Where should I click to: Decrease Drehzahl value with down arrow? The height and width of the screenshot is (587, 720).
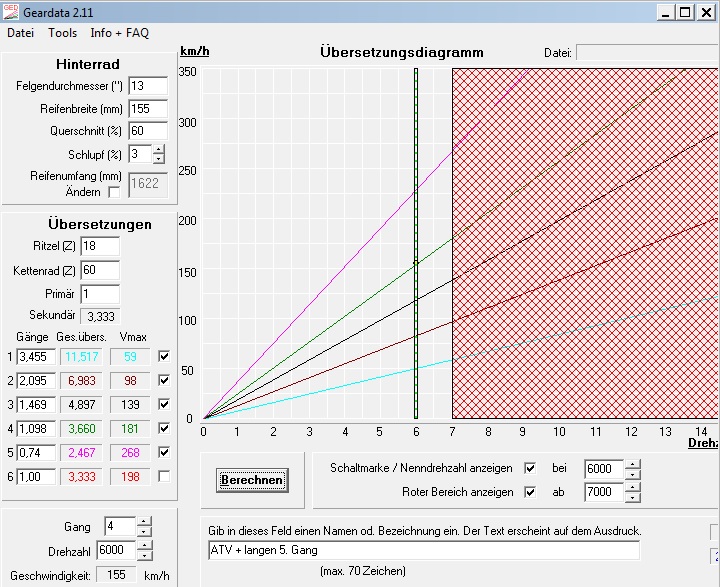pyautogui.click(x=144, y=555)
